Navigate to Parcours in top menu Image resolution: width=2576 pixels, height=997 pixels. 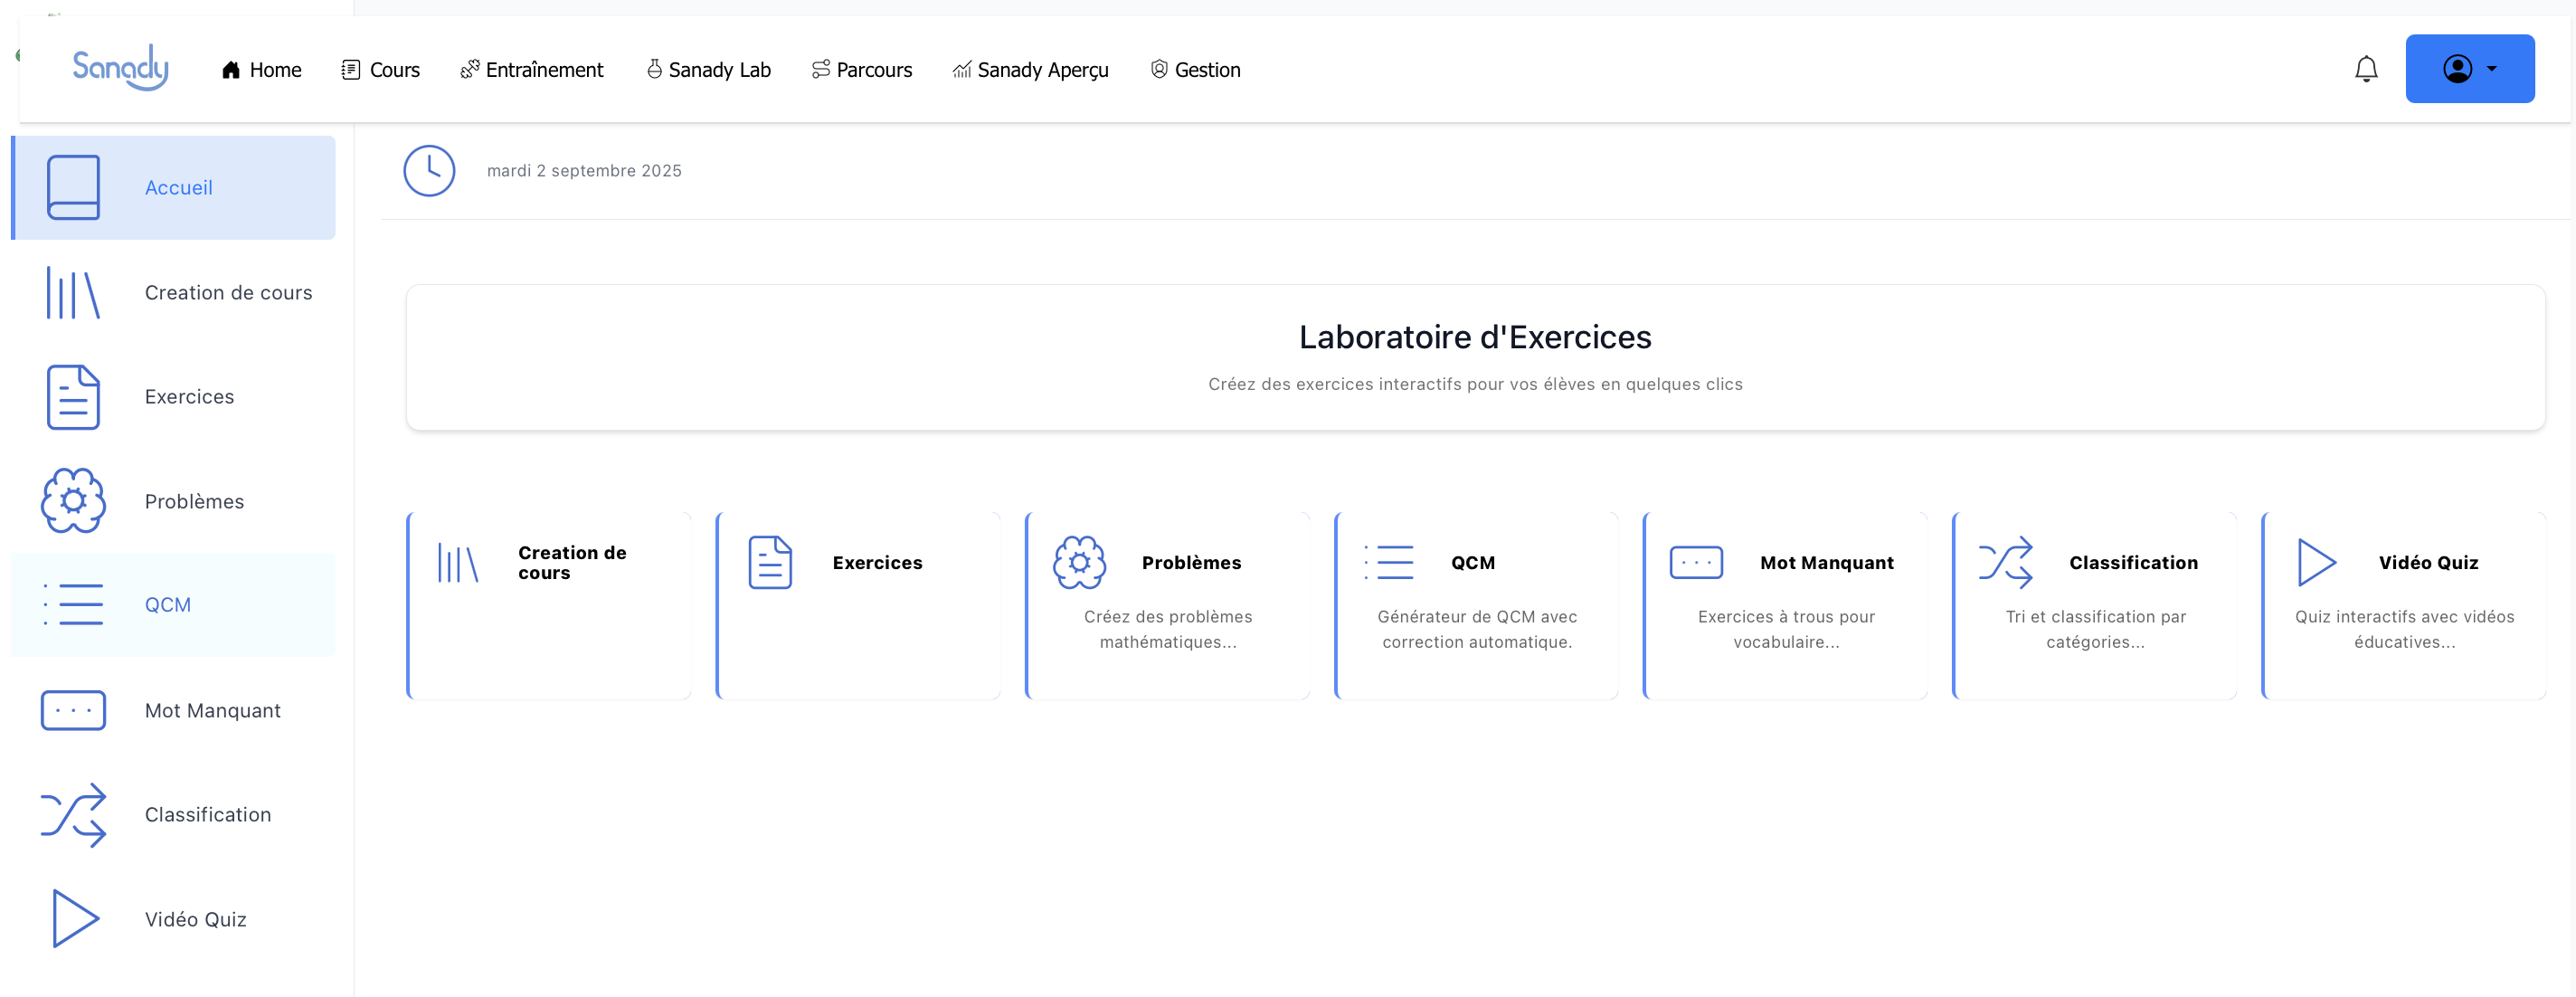[862, 70]
